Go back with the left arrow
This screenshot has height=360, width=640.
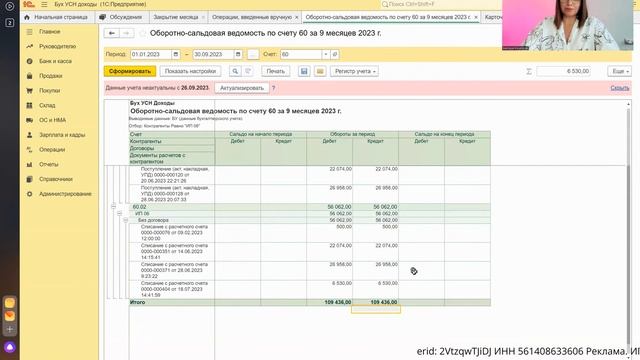coord(112,33)
